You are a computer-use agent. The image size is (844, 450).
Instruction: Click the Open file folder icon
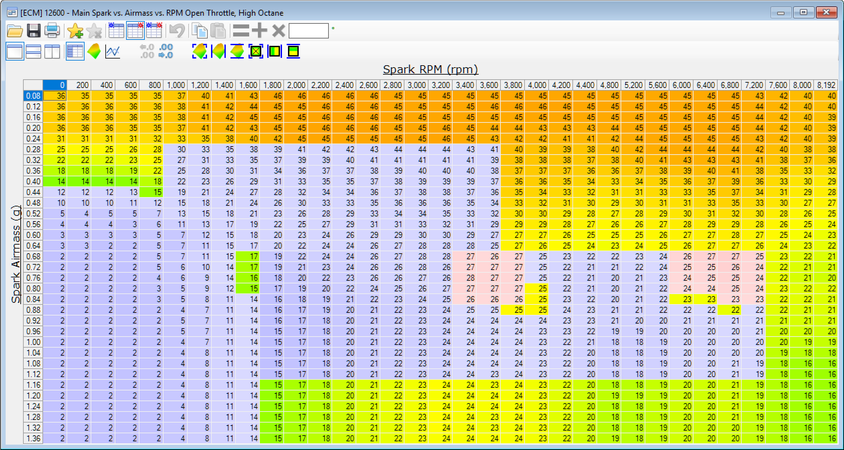(x=15, y=31)
